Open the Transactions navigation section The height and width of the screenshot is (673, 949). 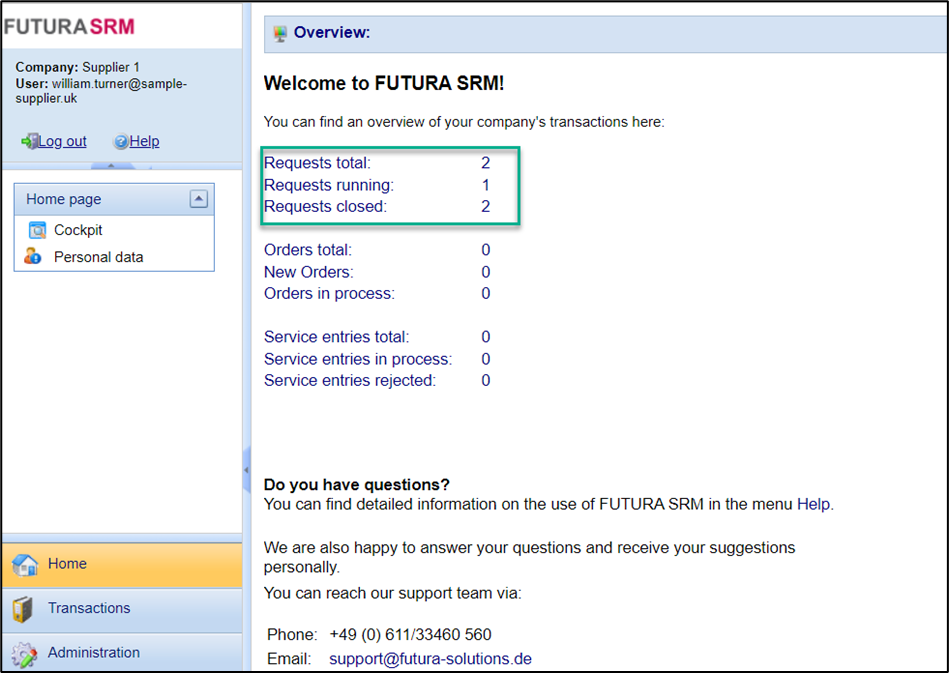pos(89,608)
